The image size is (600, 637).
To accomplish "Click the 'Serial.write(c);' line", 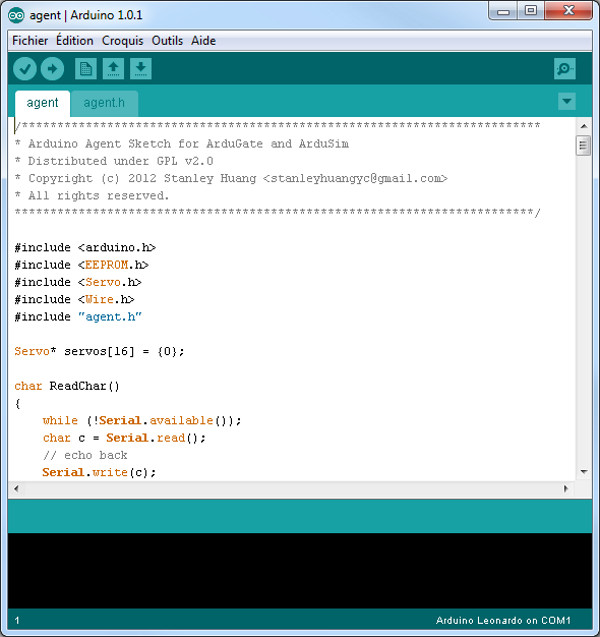I will pos(99,472).
